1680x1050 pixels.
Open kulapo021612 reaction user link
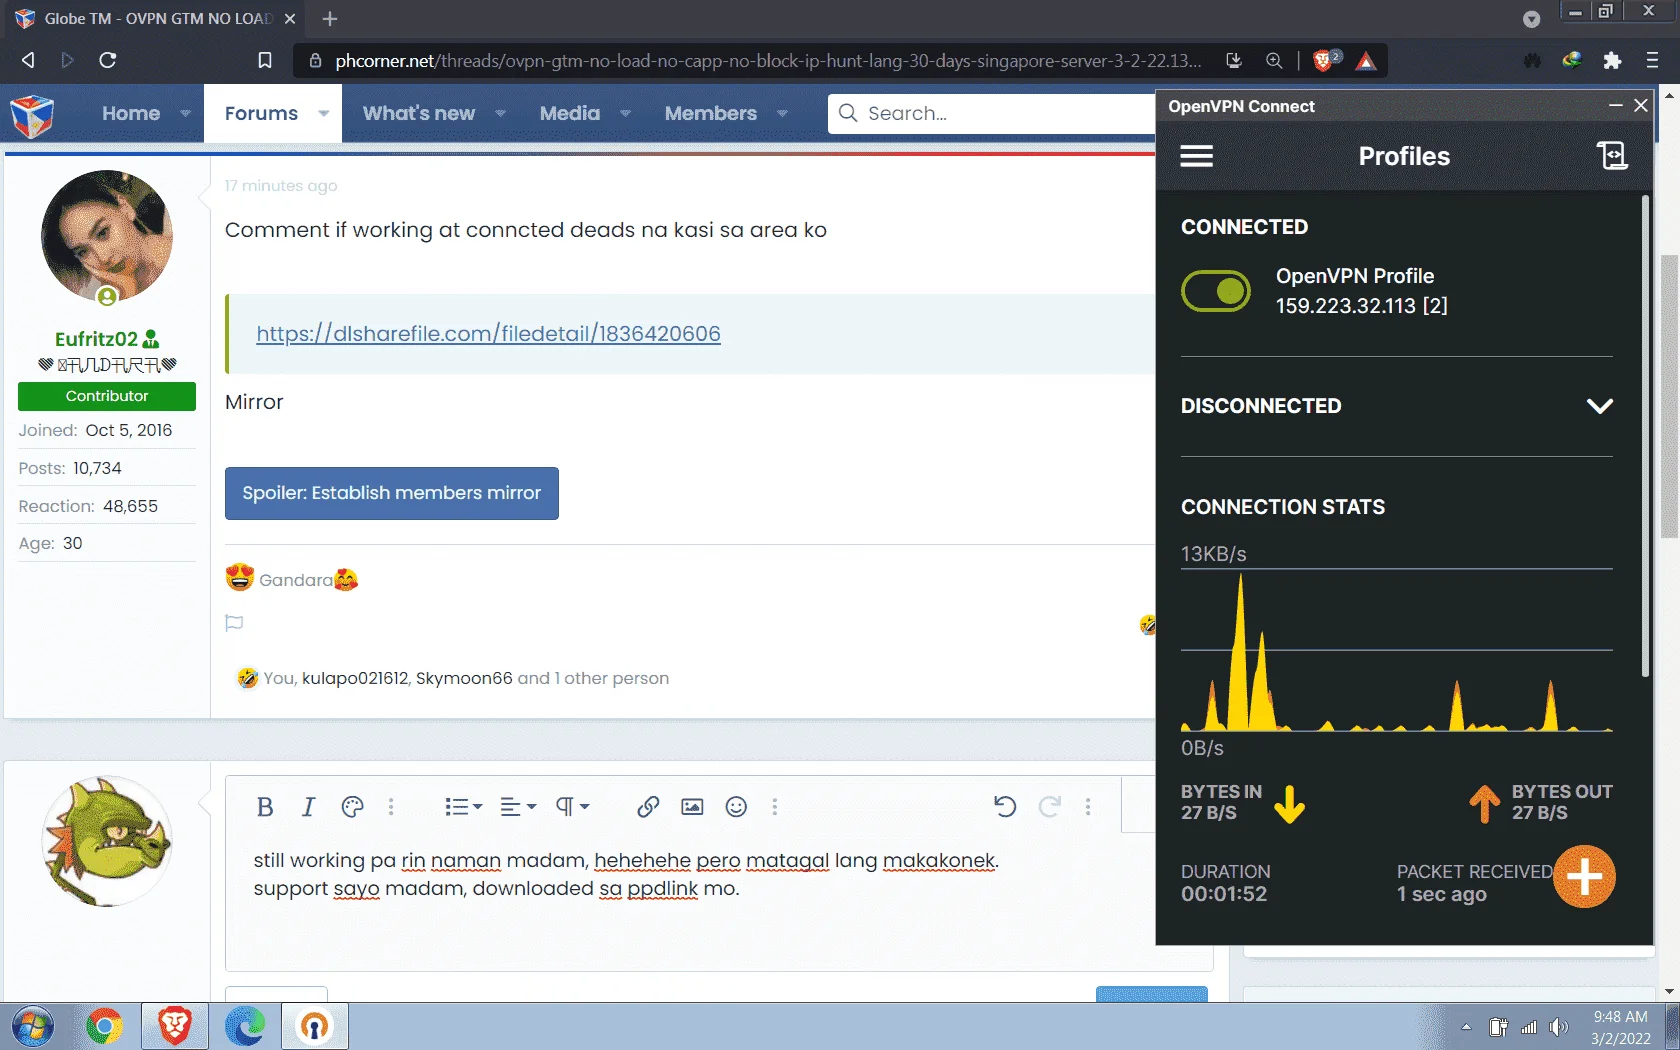coord(355,678)
